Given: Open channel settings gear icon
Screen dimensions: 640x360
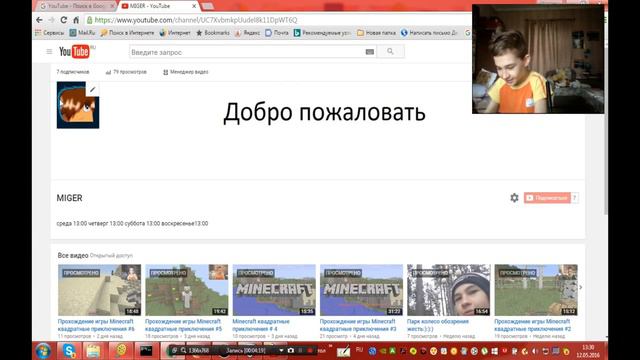Looking at the screenshot, I should point(514,198).
